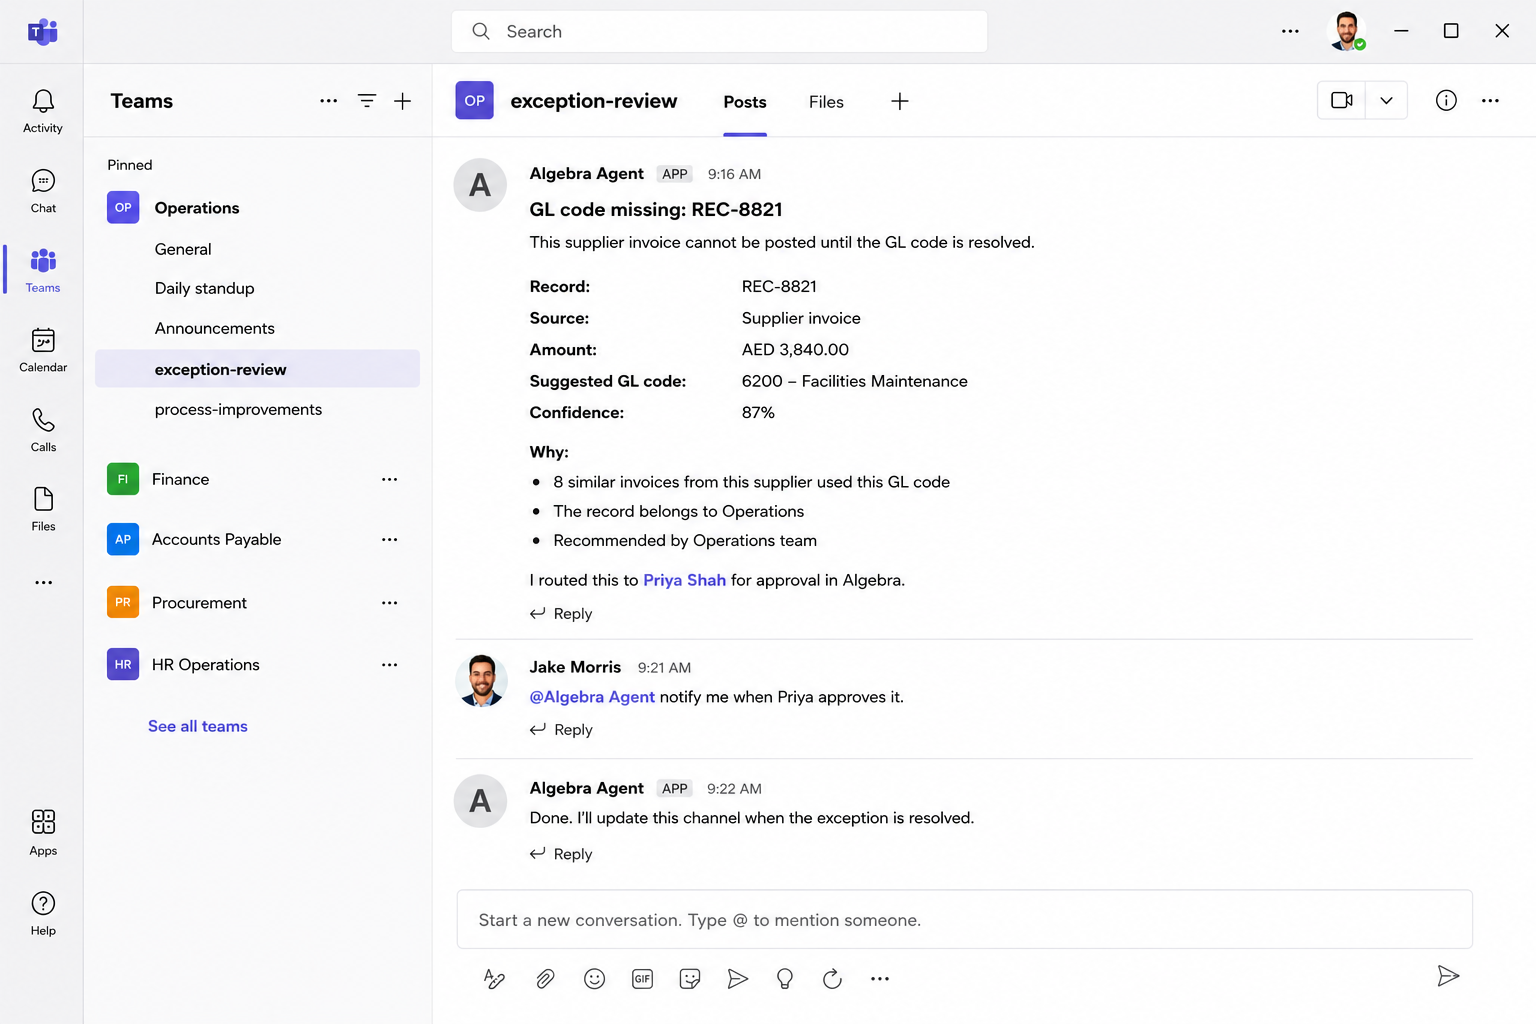Viewport: 1536px width, 1024px height.
Task: Open the Calls section
Action: tap(43, 430)
